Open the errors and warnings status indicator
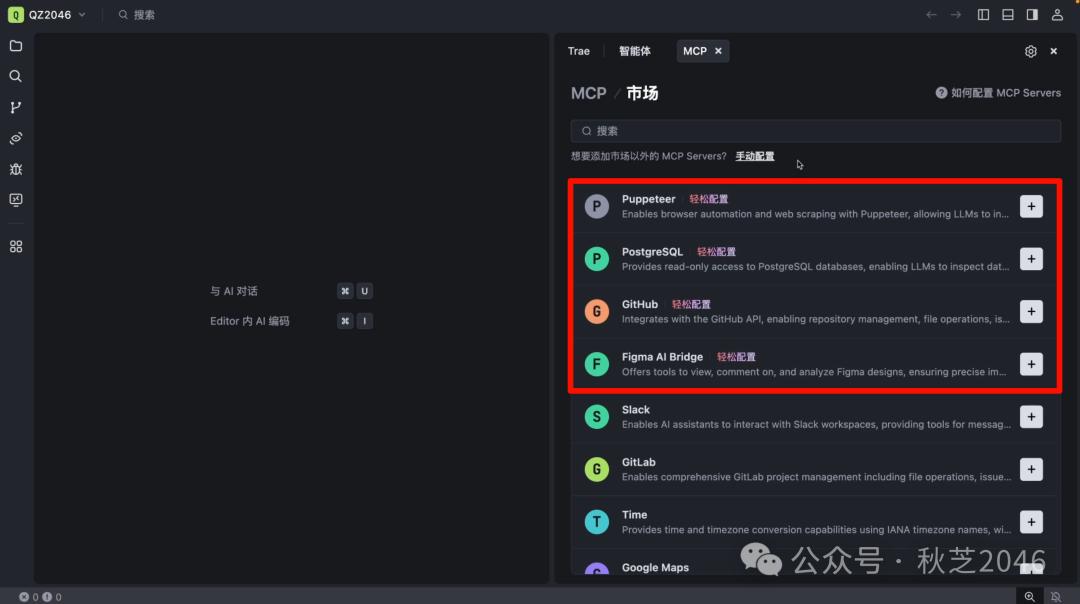The height and width of the screenshot is (604, 1080). [40, 597]
